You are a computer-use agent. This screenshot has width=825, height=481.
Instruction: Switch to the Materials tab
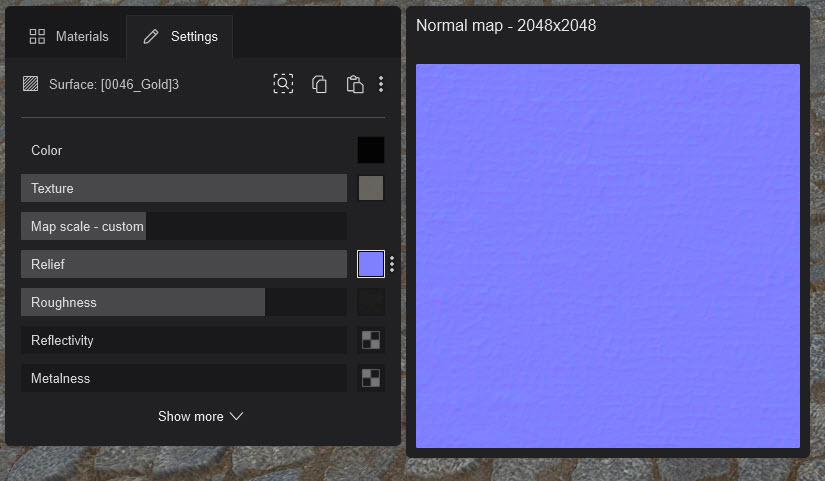click(69, 37)
